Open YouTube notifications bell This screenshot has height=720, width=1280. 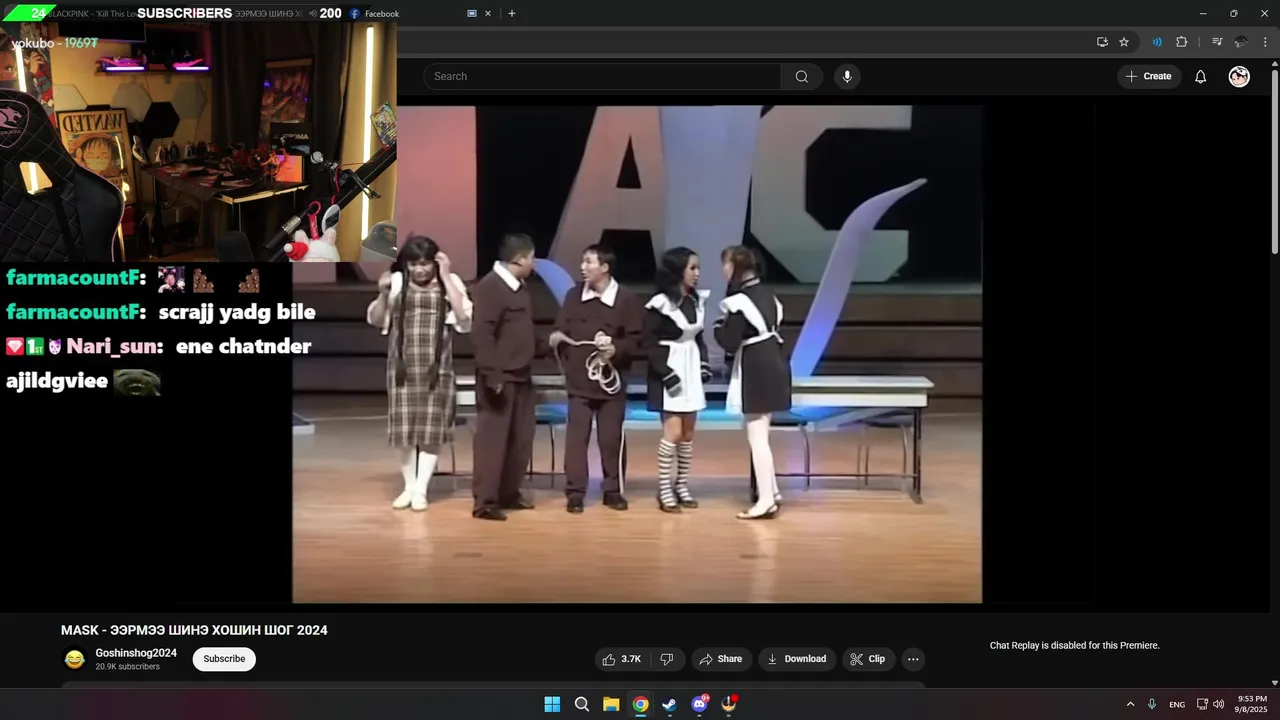(1201, 77)
